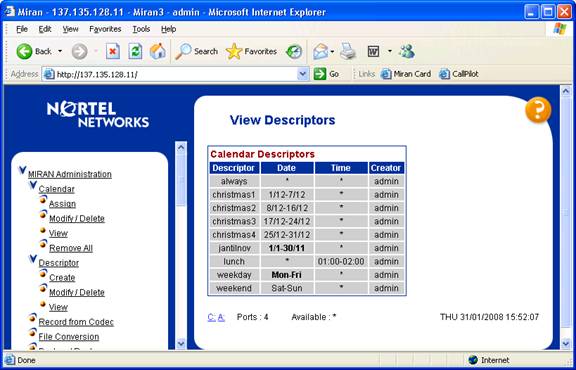
Task: Open the Messenger icon
Action: tap(407, 51)
